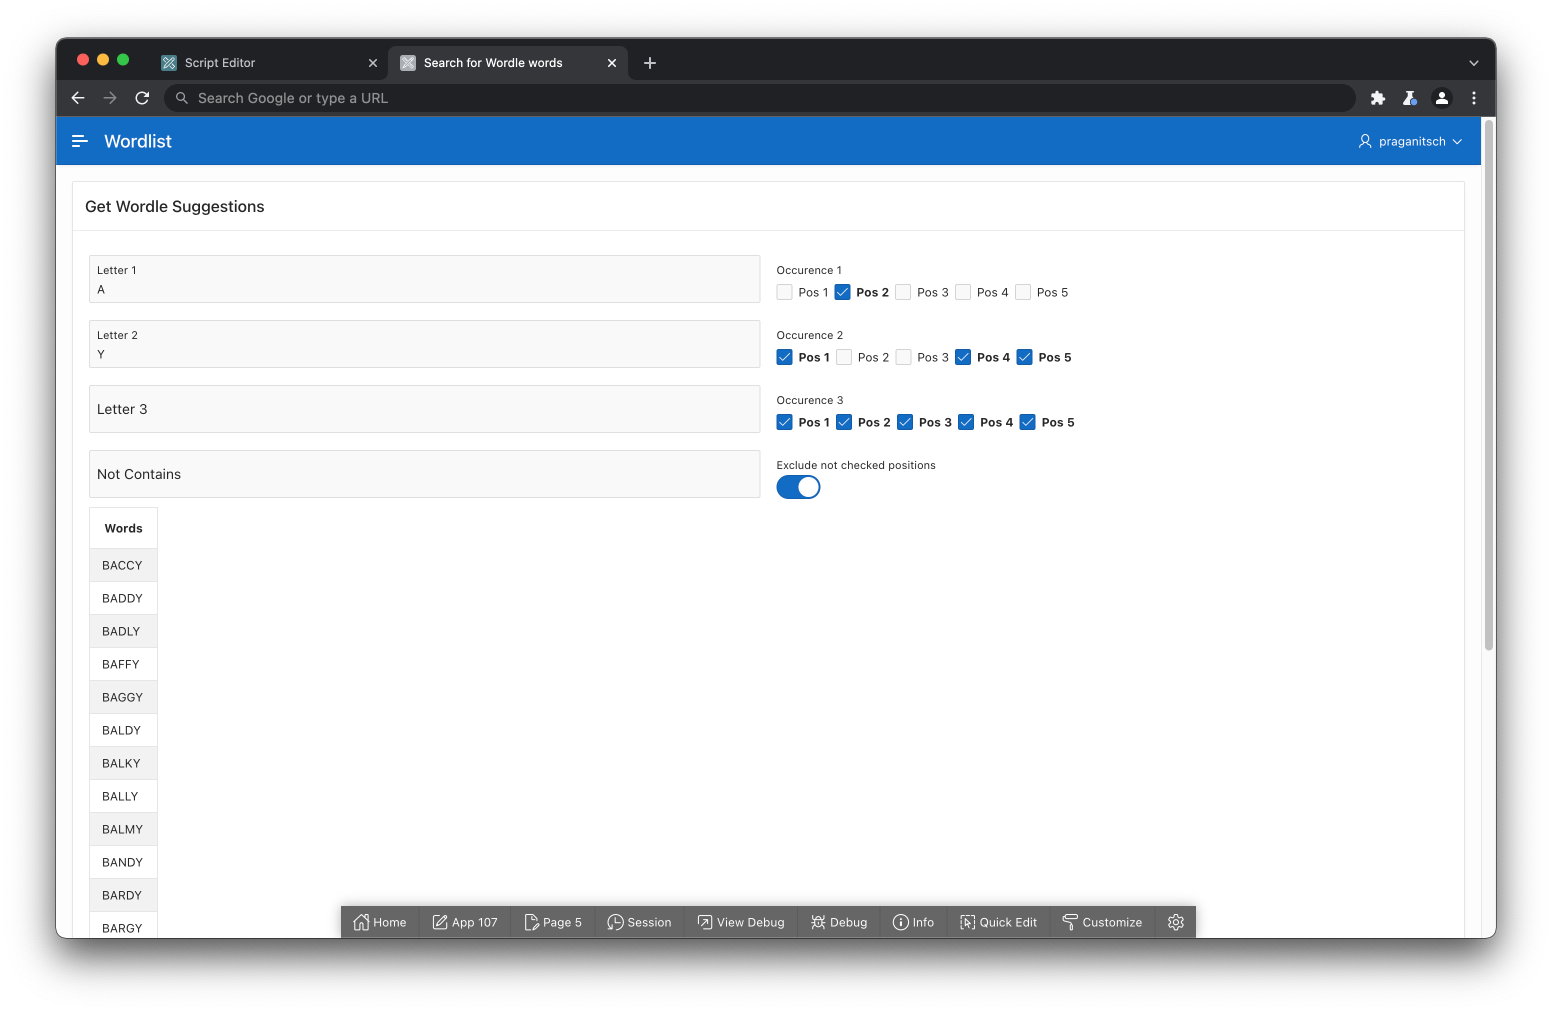
Task: Open the new tab plus icon
Action: (x=650, y=63)
